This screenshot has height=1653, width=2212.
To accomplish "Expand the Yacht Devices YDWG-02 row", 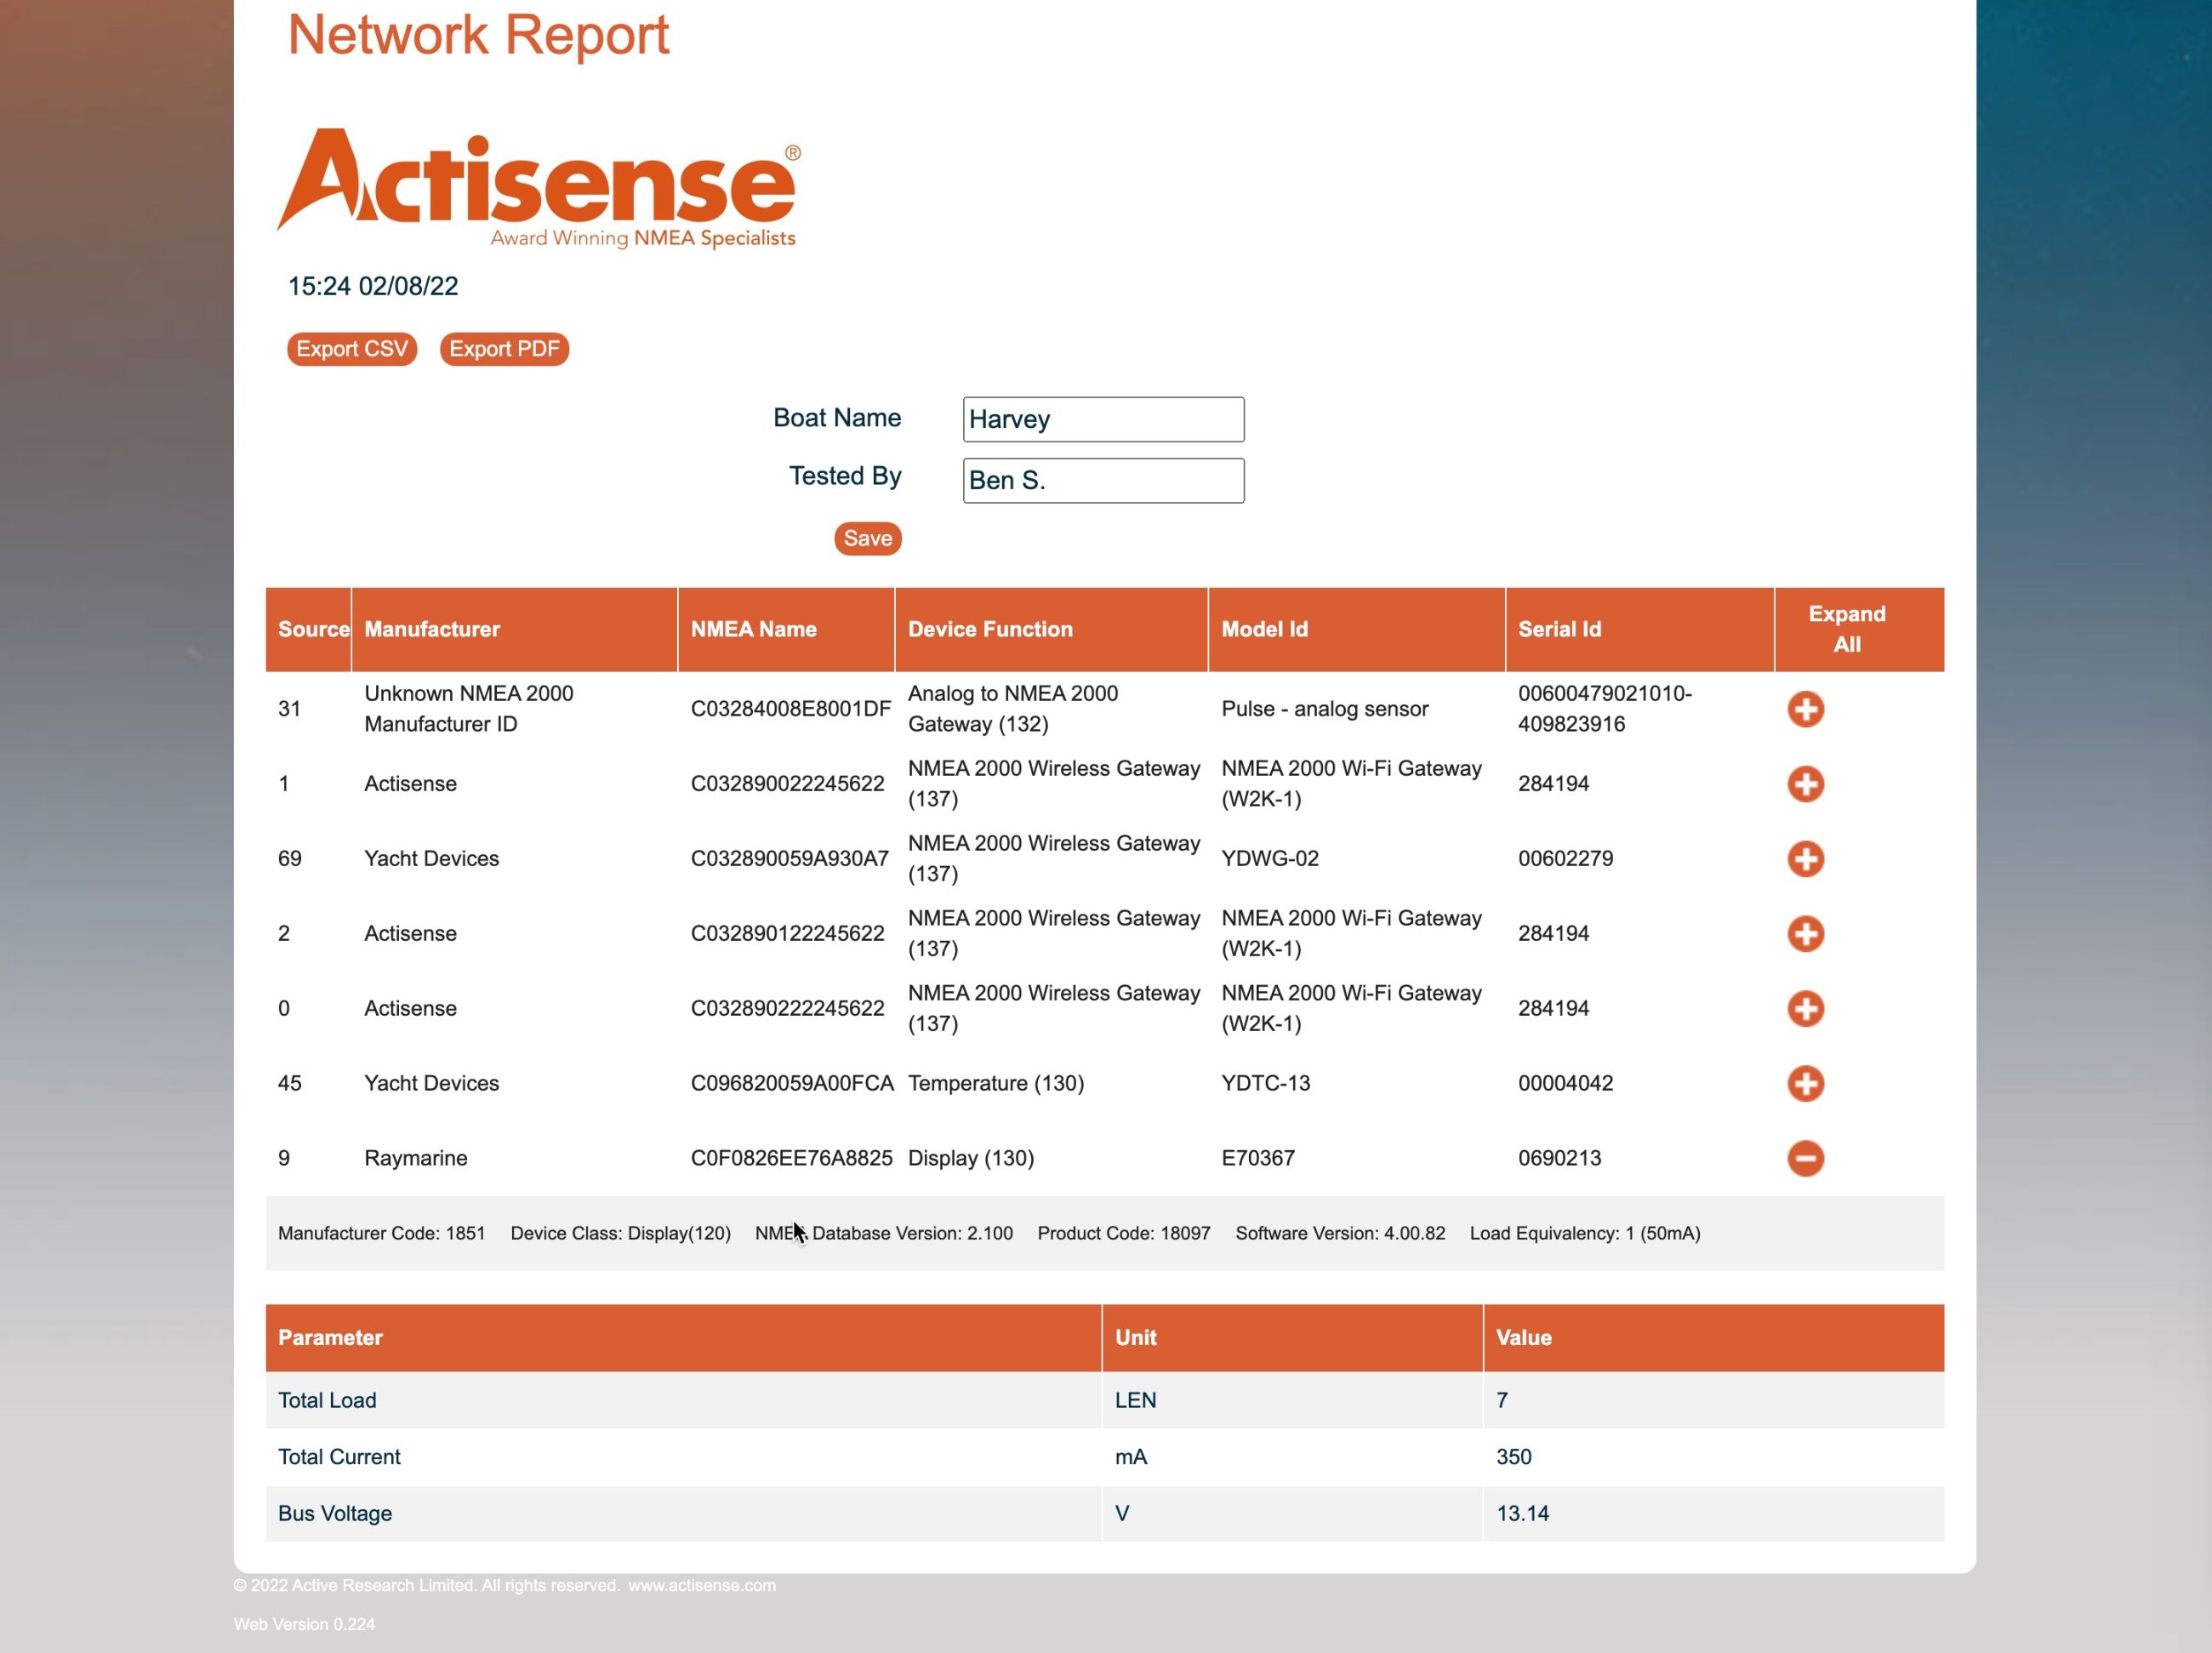I will 1805,859.
